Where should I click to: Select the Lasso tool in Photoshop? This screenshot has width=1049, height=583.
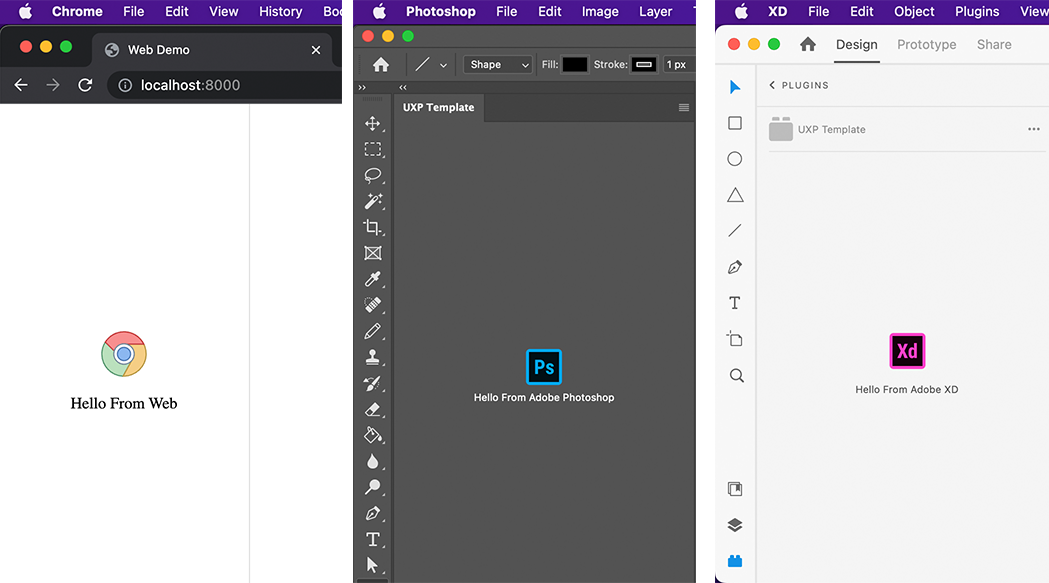[x=373, y=175]
